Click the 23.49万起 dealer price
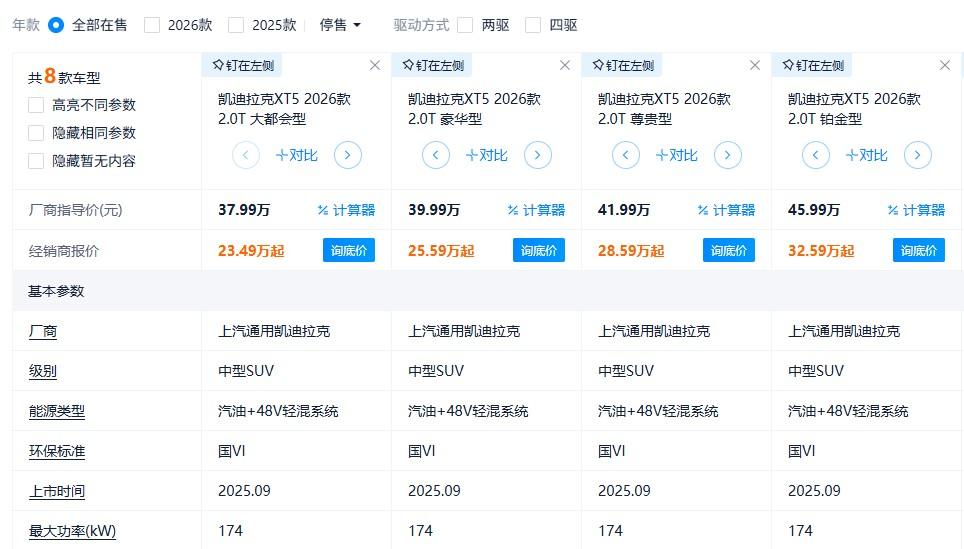The height and width of the screenshot is (549, 964). click(x=251, y=251)
